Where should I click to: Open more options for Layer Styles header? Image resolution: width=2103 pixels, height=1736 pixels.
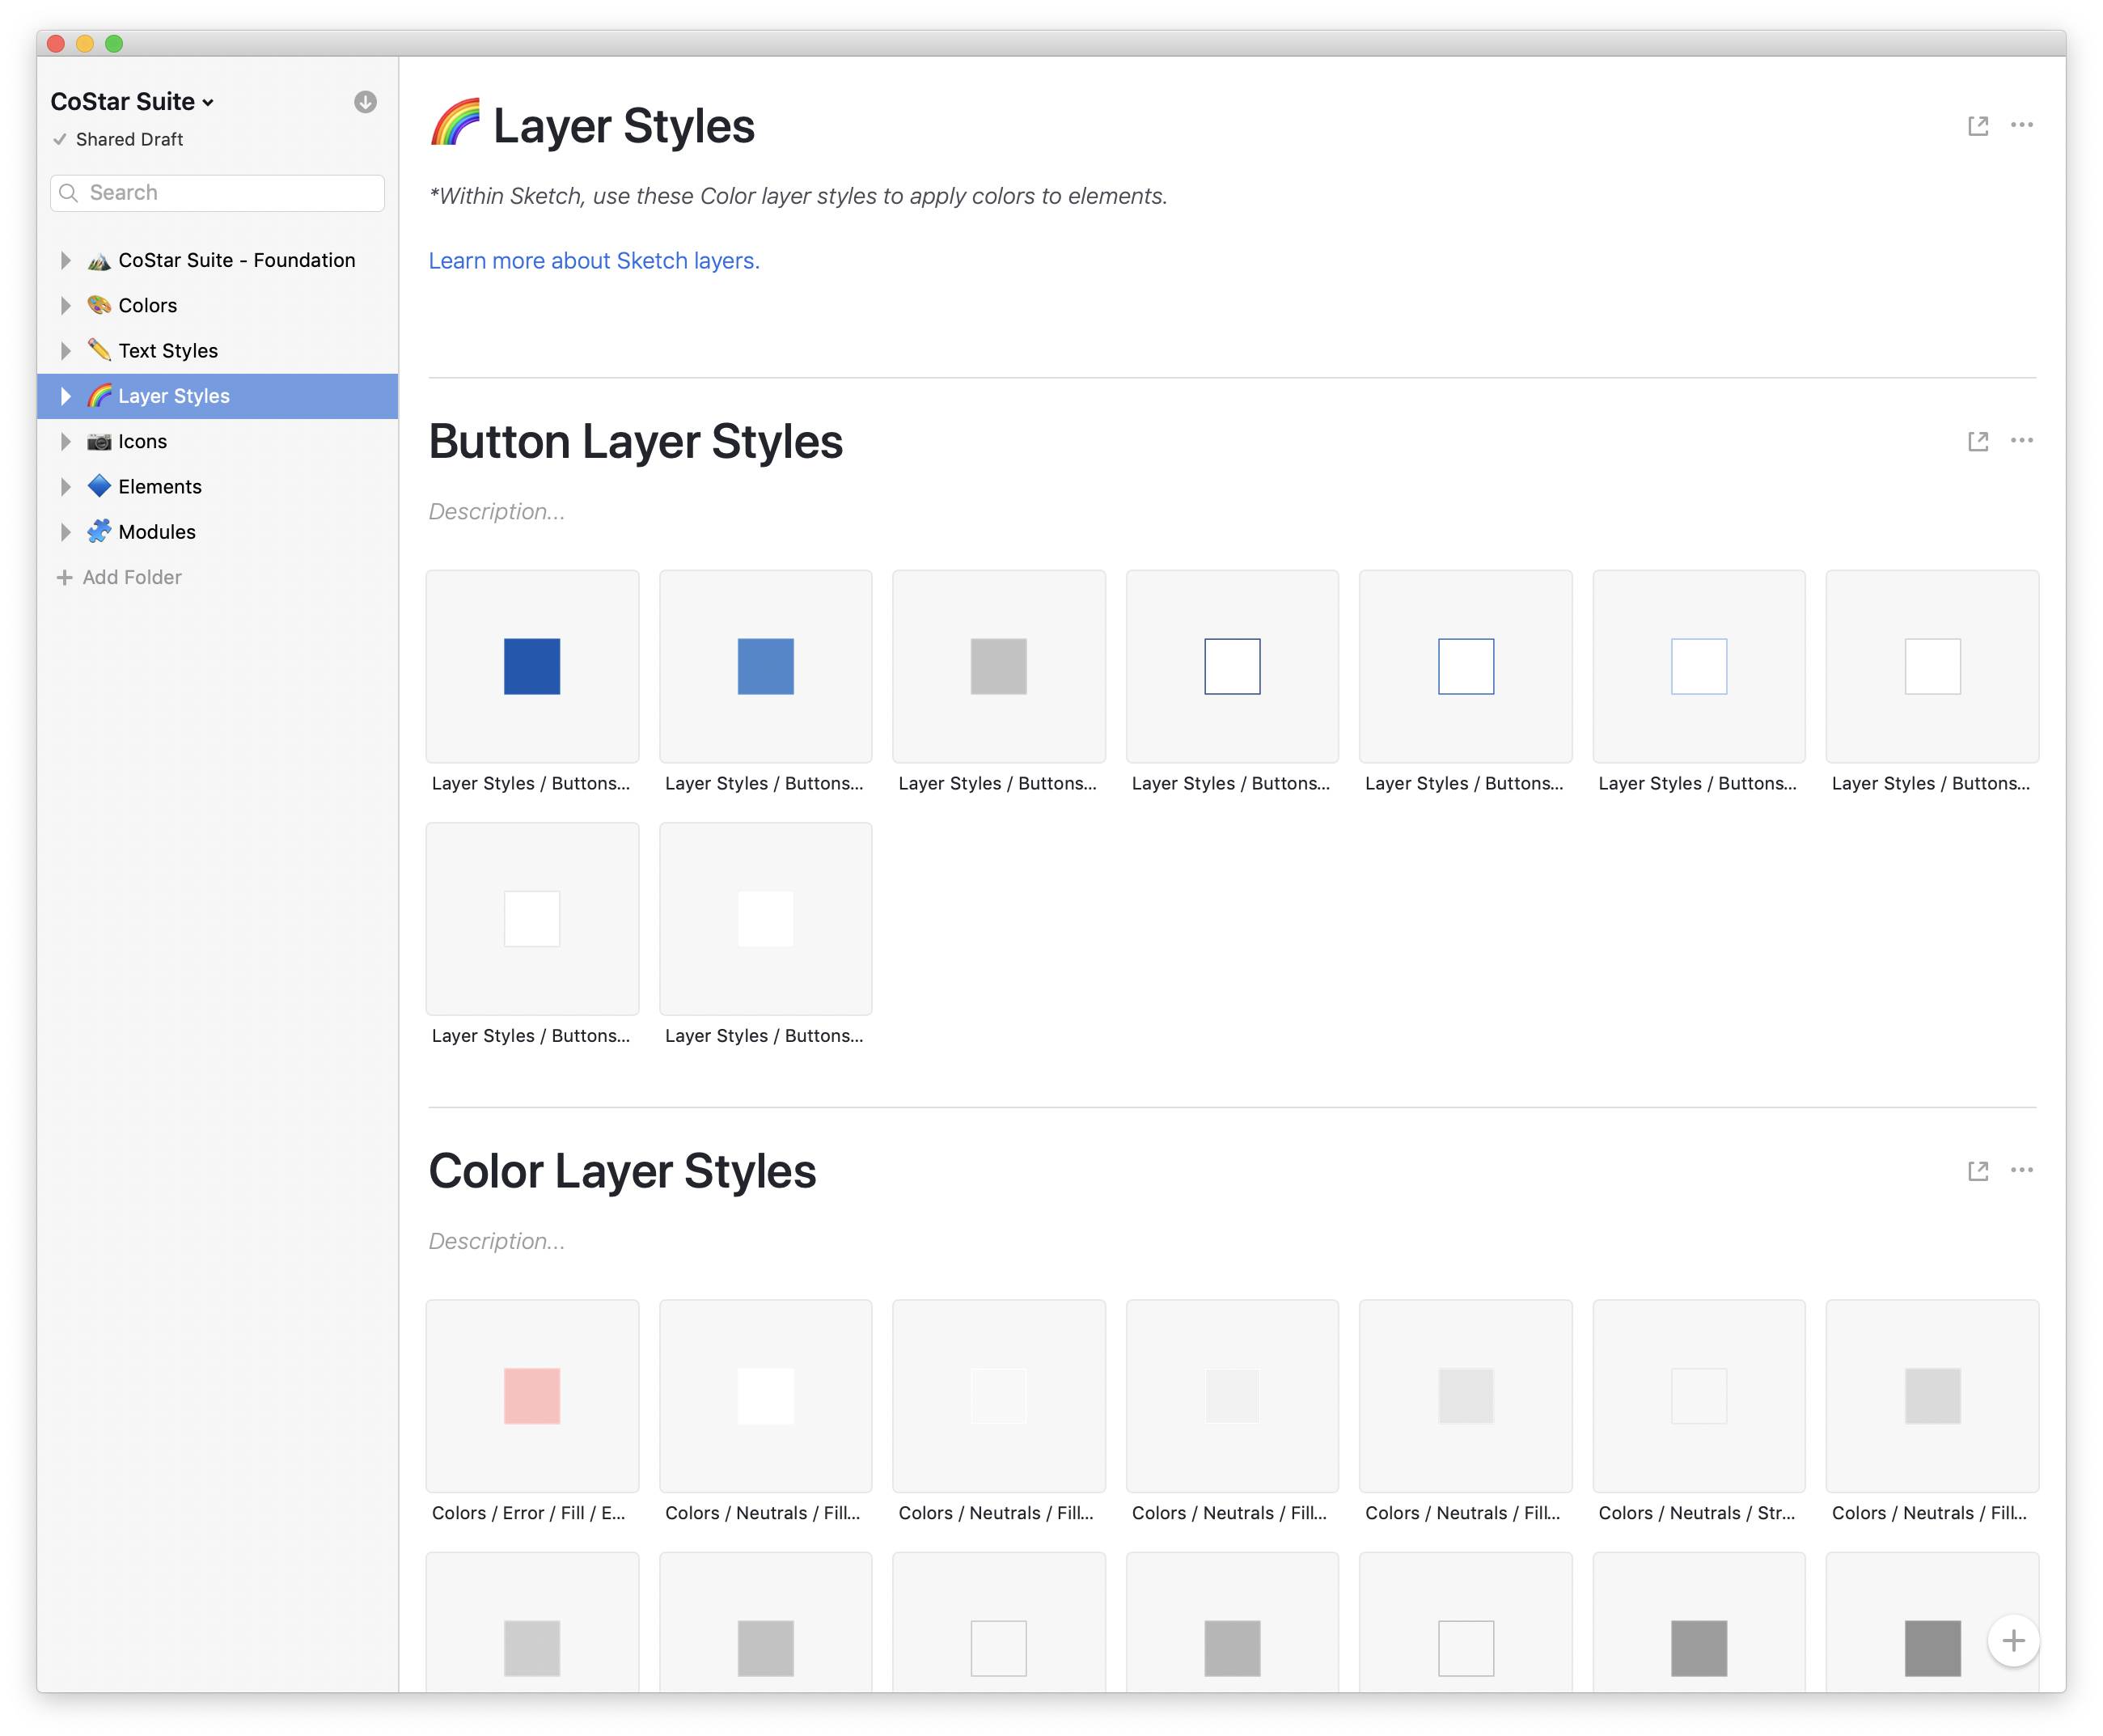click(2021, 125)
